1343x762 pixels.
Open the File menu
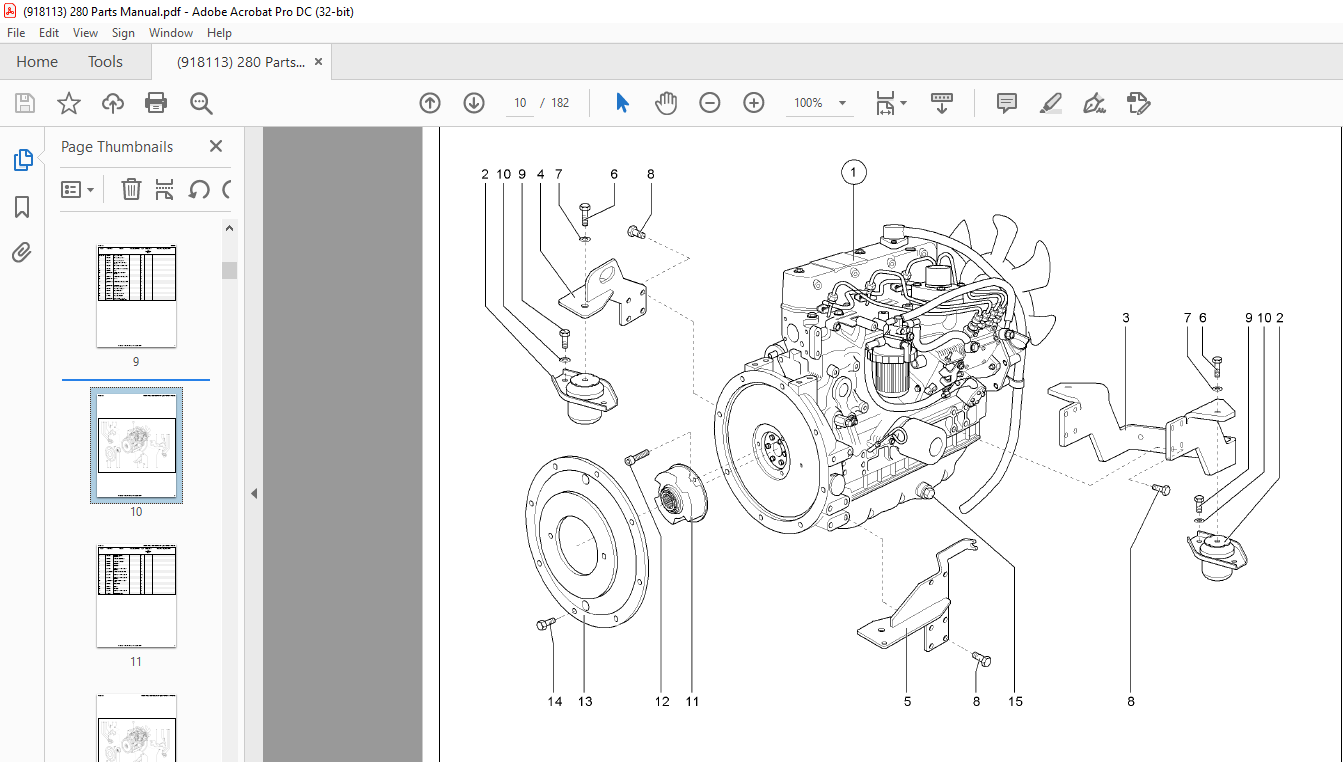(x=16, y=33)
